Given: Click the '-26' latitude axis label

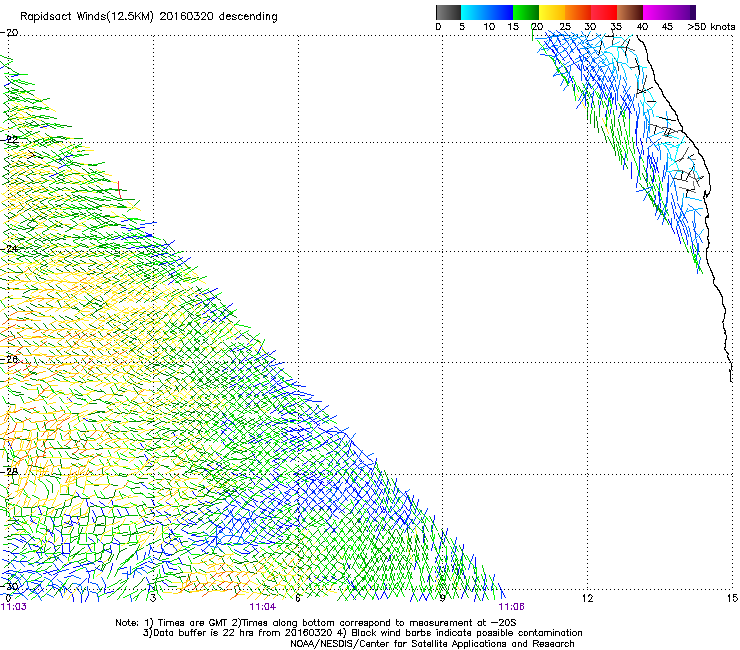Looking at the screenshot, I should pos(9,360).
